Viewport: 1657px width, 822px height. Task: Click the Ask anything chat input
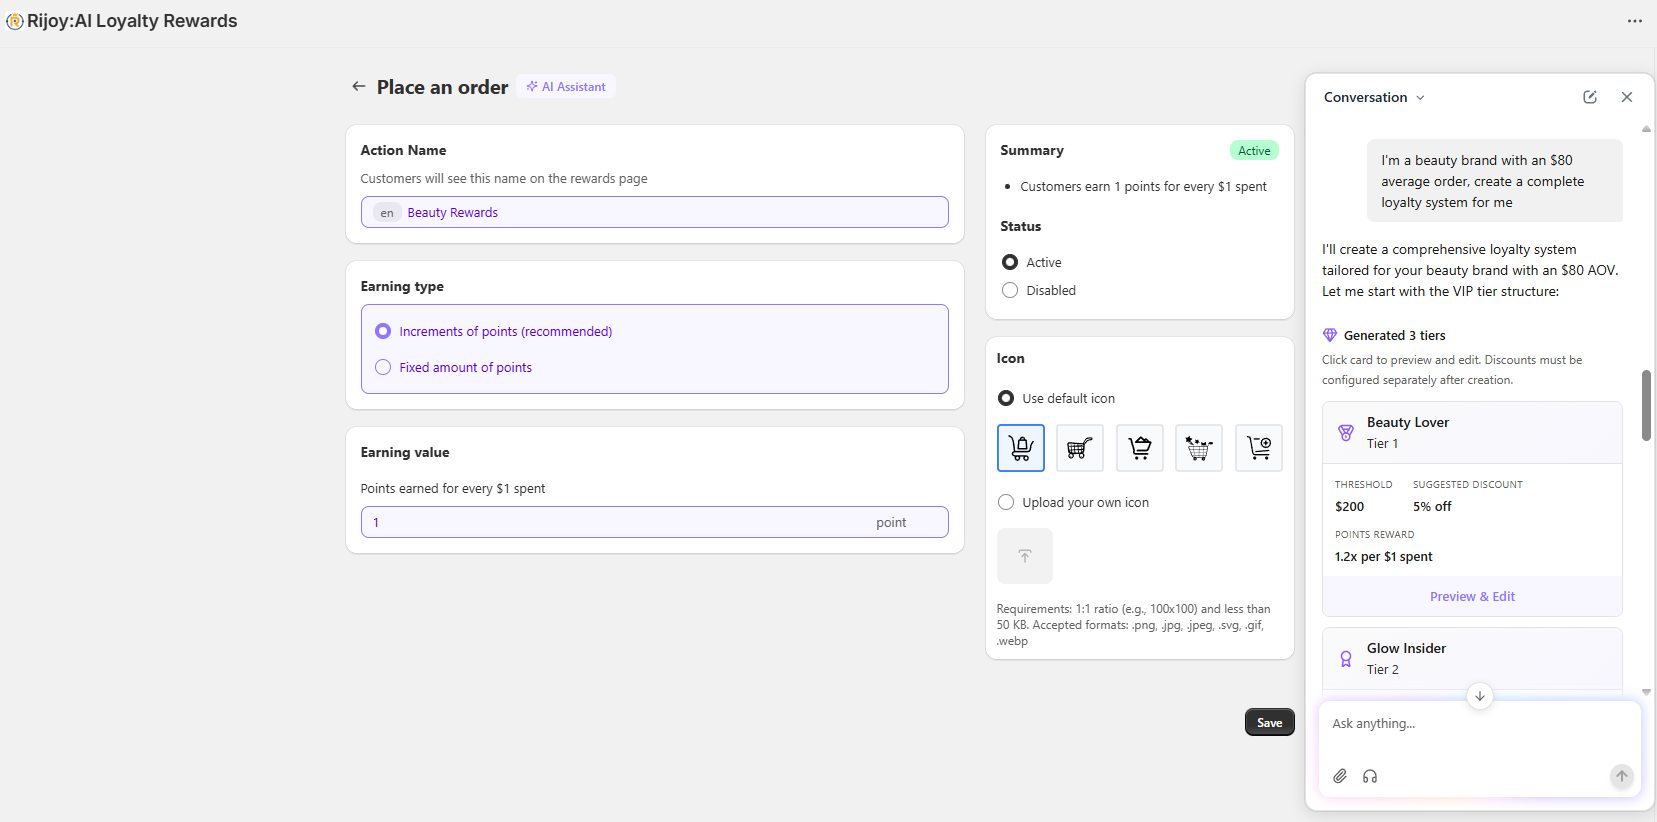pyautogui.click(x=1479, y=724)
